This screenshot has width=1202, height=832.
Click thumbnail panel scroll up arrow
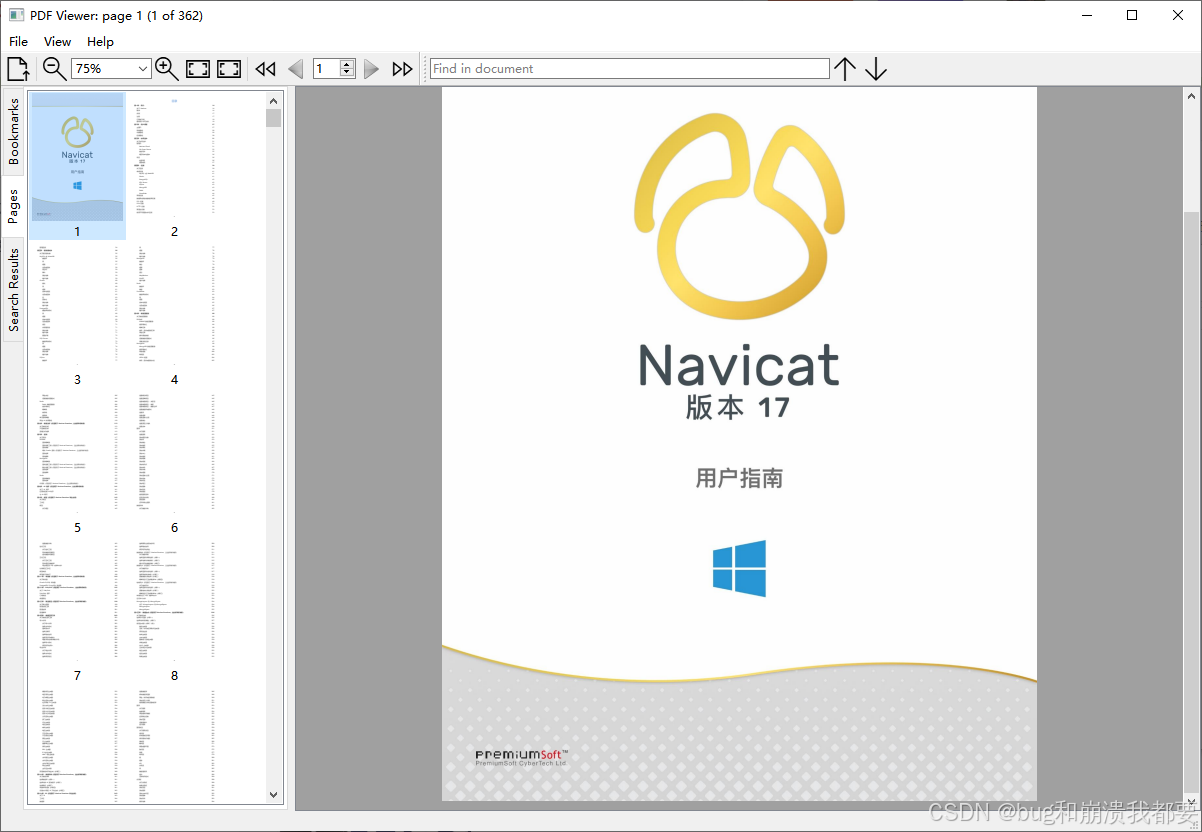(x=274, y=100)
